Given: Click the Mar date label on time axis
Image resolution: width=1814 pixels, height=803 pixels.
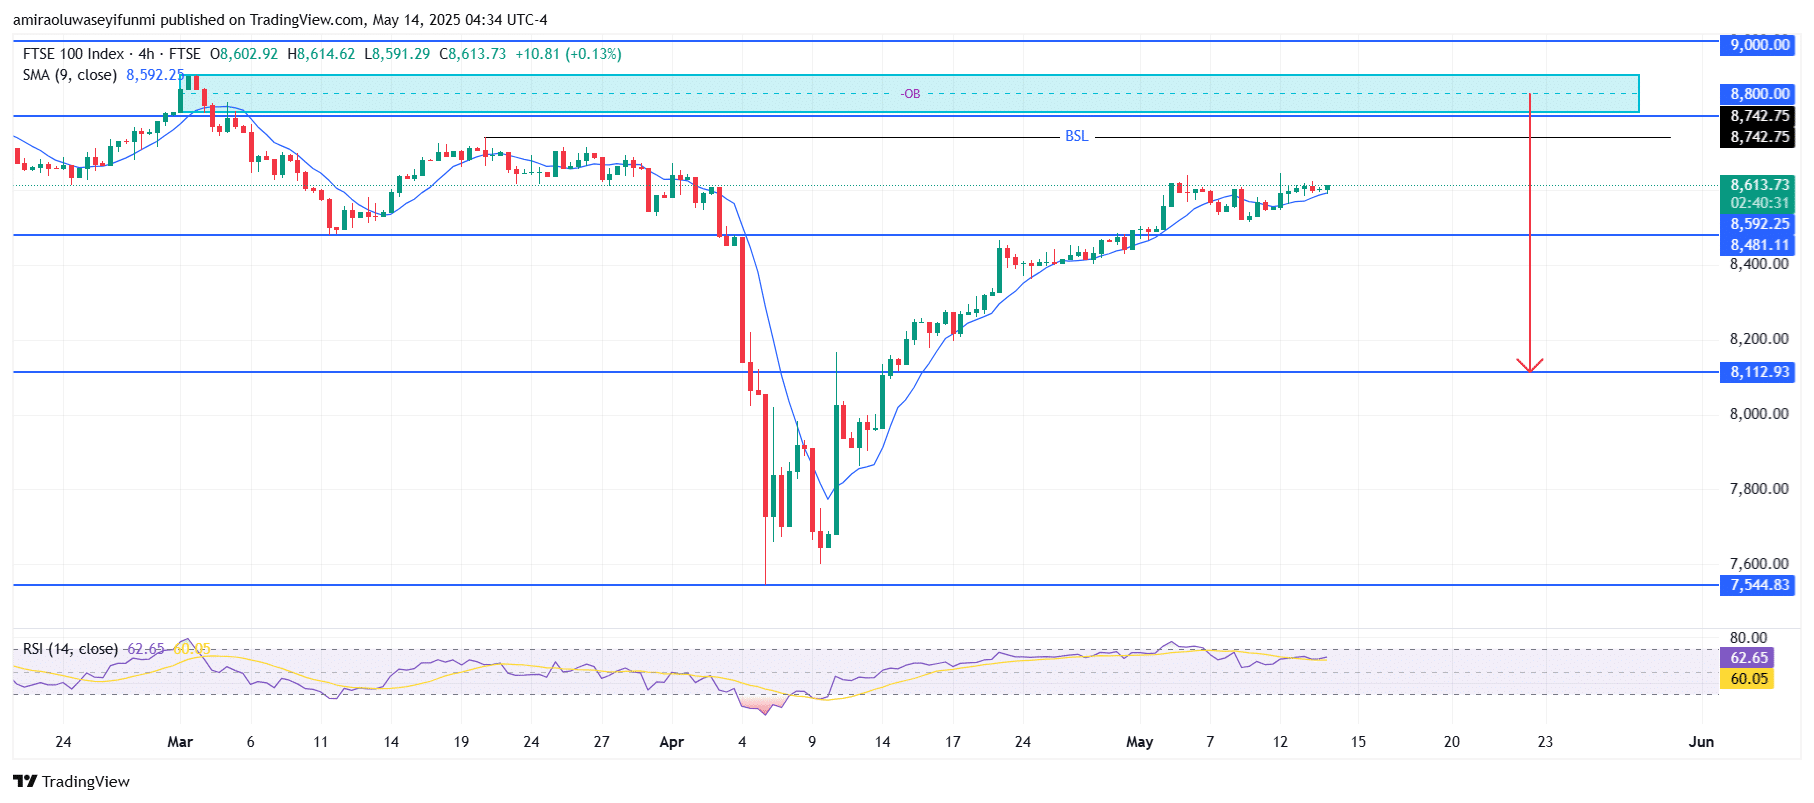Looking at the screenshot, I should 180,742.
